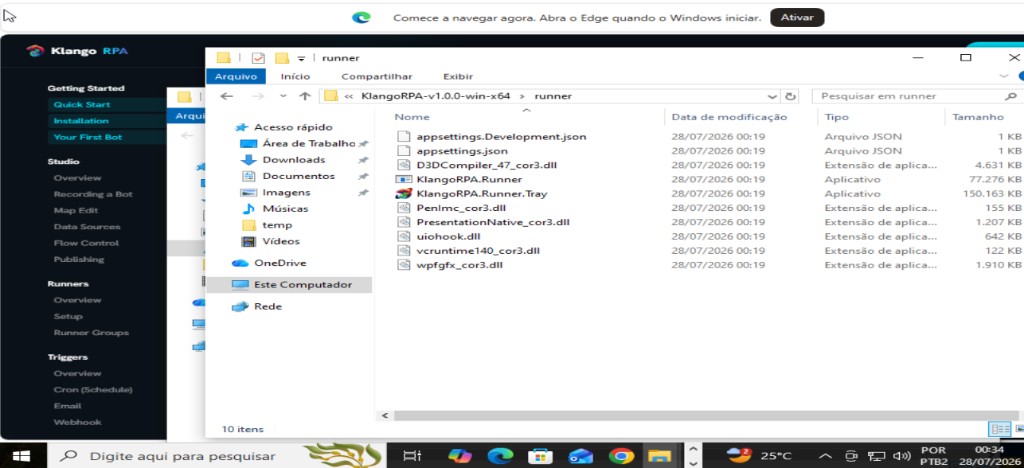The height and width of the screenshot is (468, 1024).
Task: Select the file wpfgfx_cor3.dll
Action: pos(460,265)
